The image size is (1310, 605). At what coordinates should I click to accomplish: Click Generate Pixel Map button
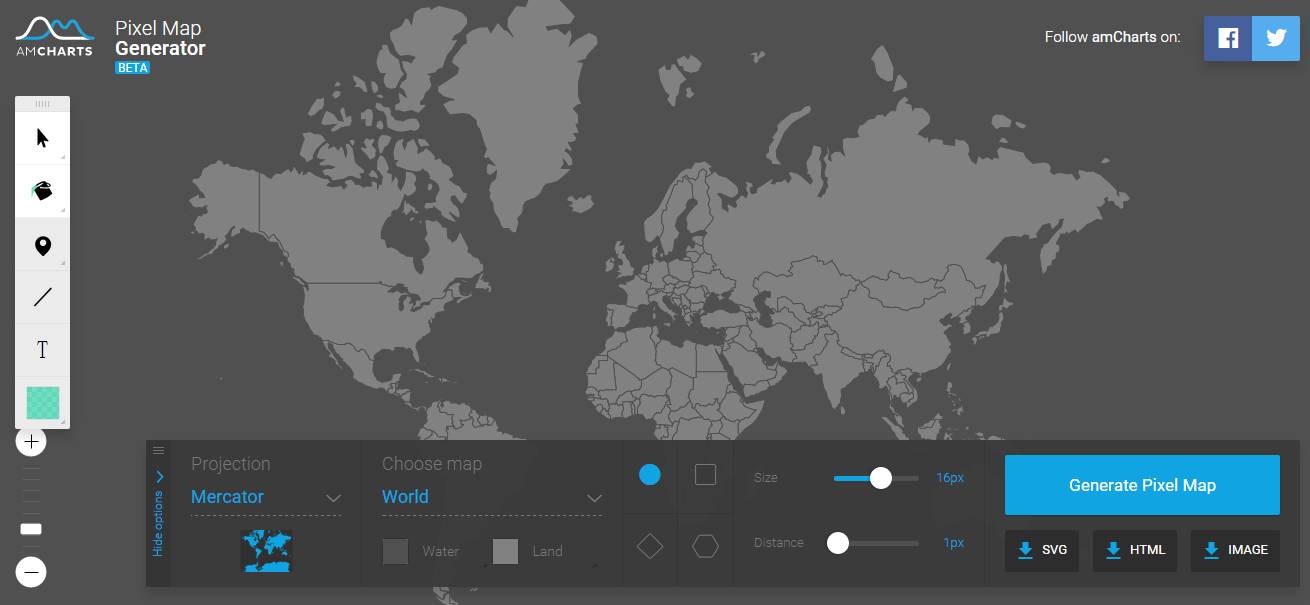1142,485
